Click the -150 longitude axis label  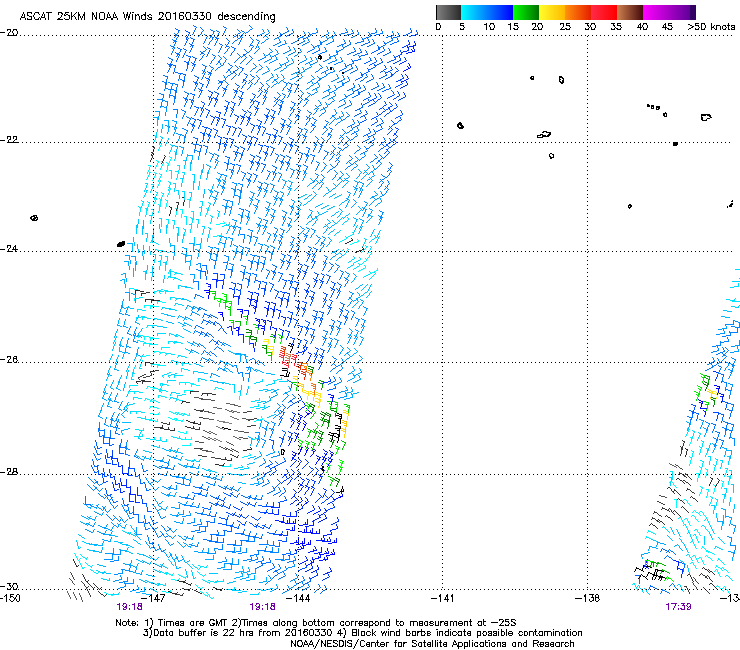pos(10,598)
